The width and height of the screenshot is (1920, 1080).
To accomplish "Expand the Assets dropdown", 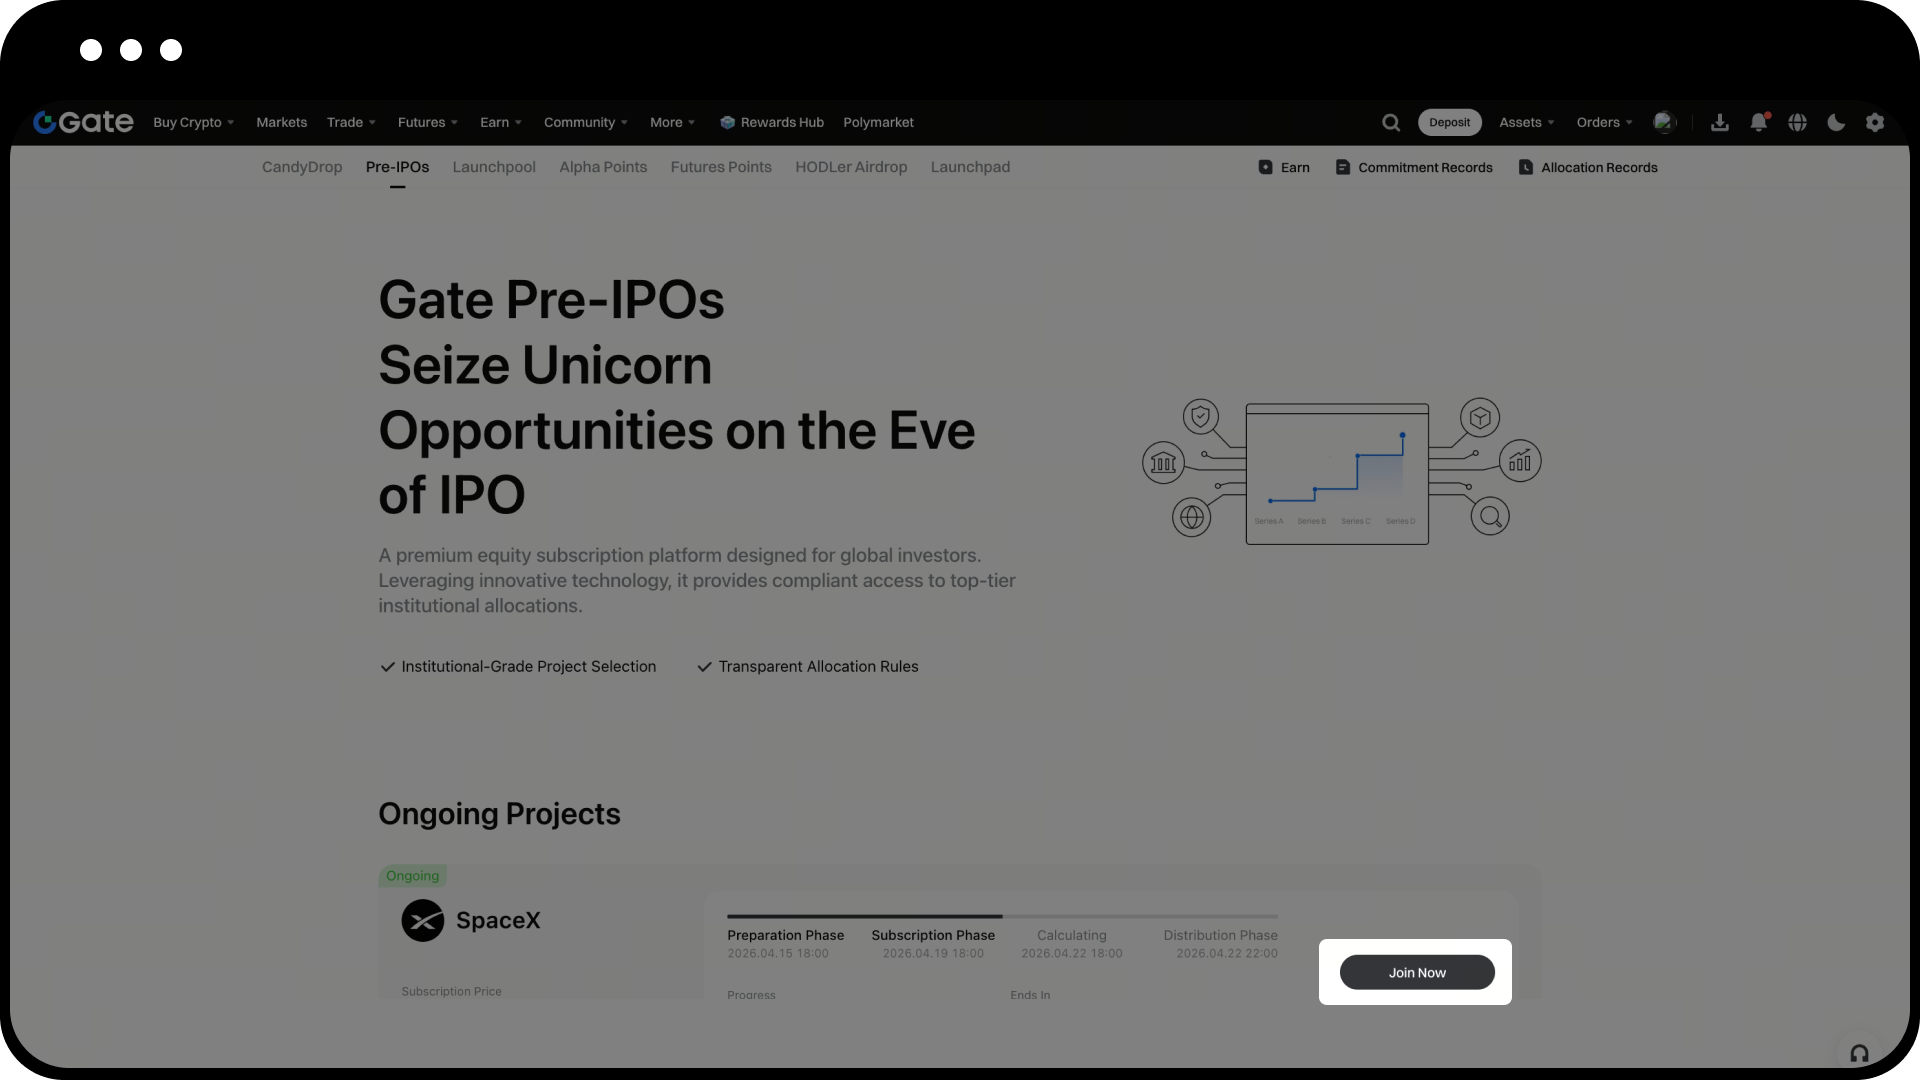I will pos(1526,122).
